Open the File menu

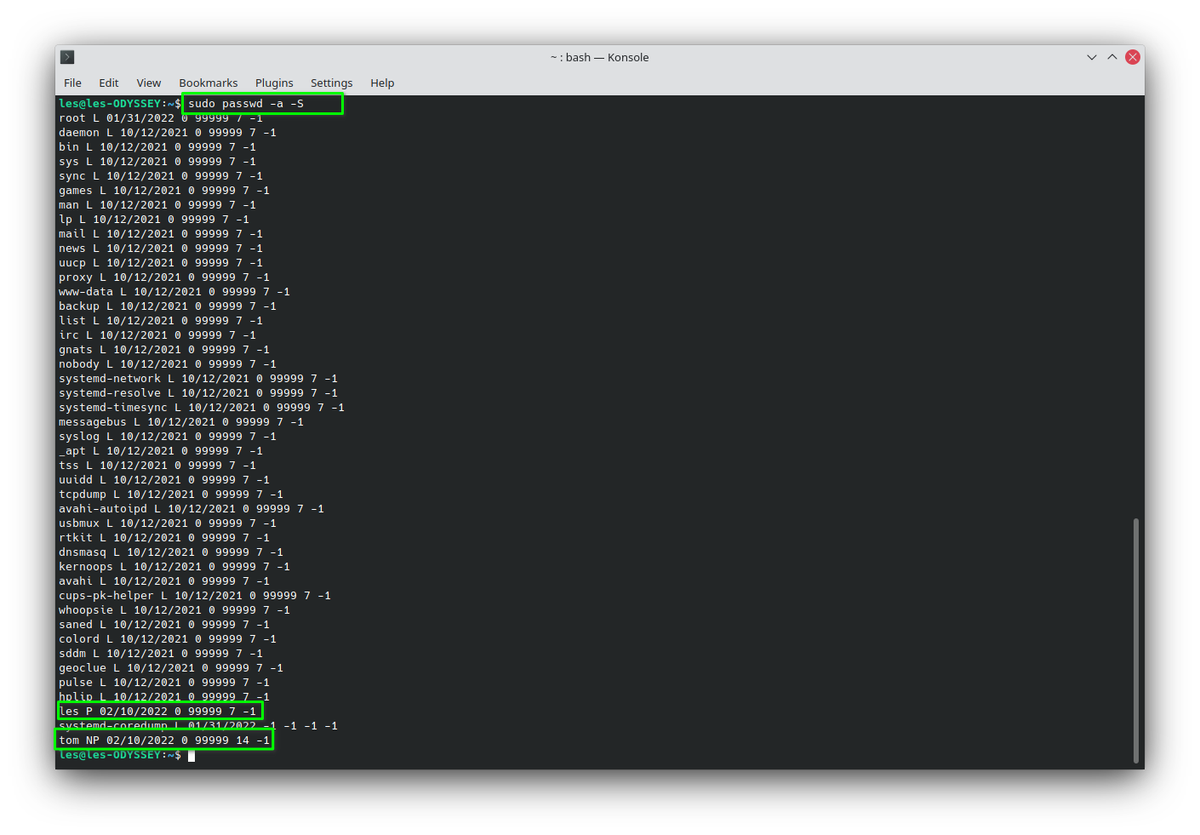click(x=72, y=83)
